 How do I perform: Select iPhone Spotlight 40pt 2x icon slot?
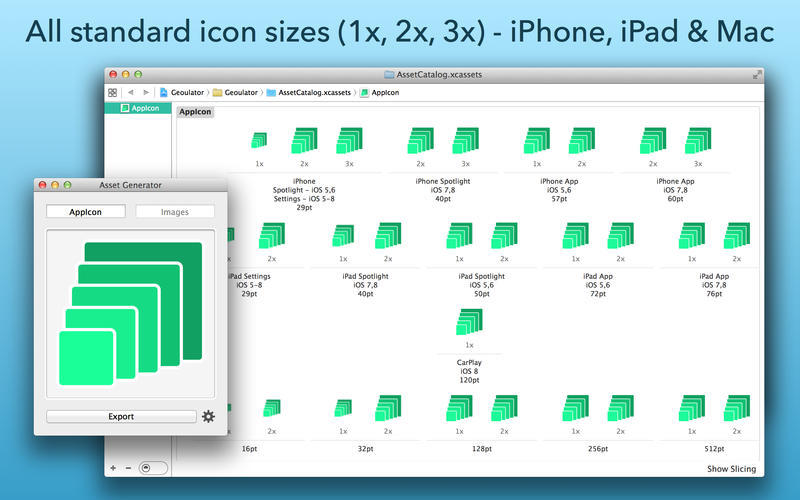pyautogui.click(x=420, y=140)
